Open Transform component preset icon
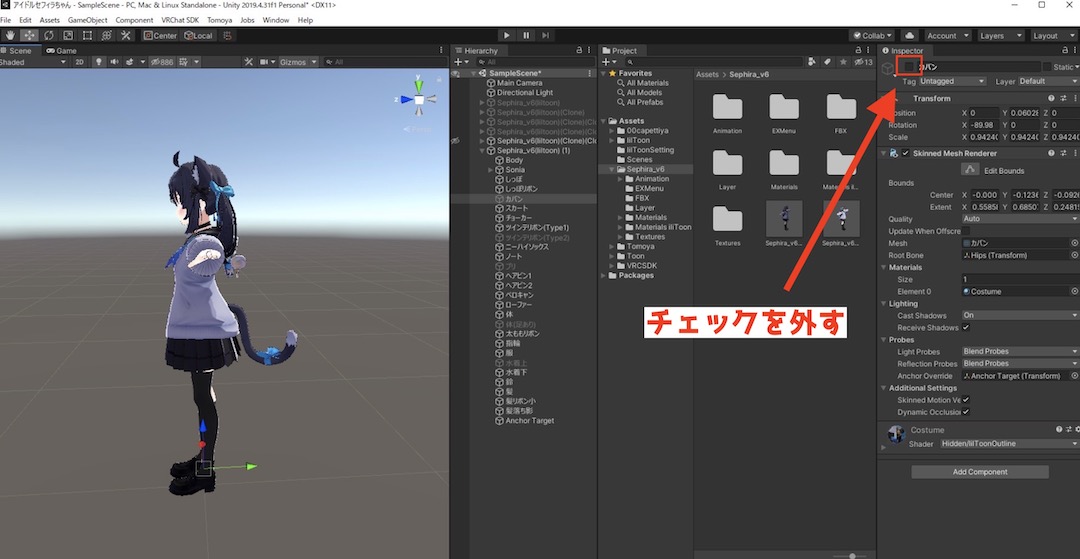Screen dimensions: 1080x559 click(x=1063, y=98)
